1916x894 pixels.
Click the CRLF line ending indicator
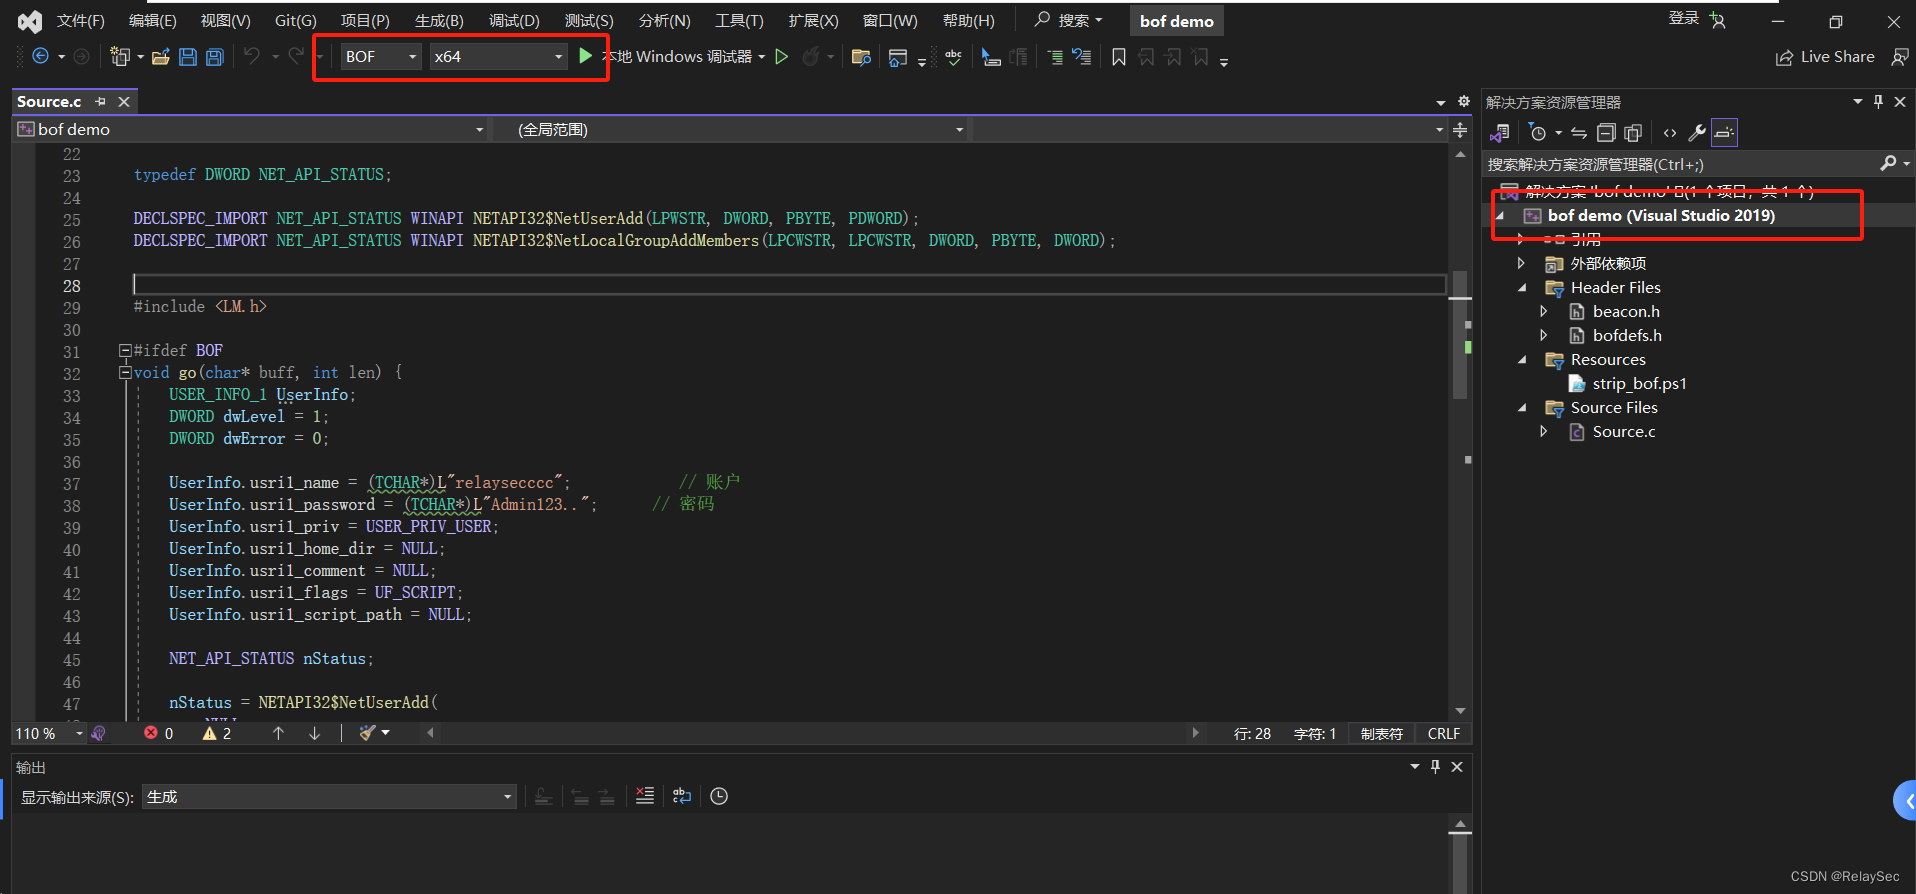(x=1444, y=734)
